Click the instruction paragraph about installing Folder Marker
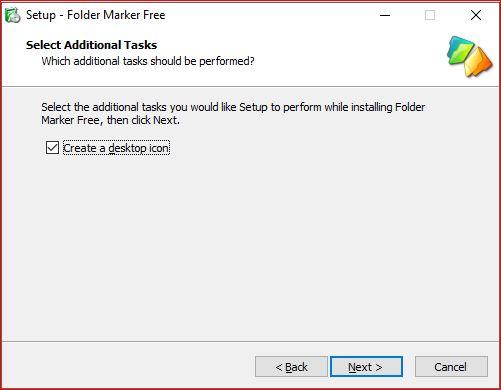501x390 pixels. tap(233, 113)
